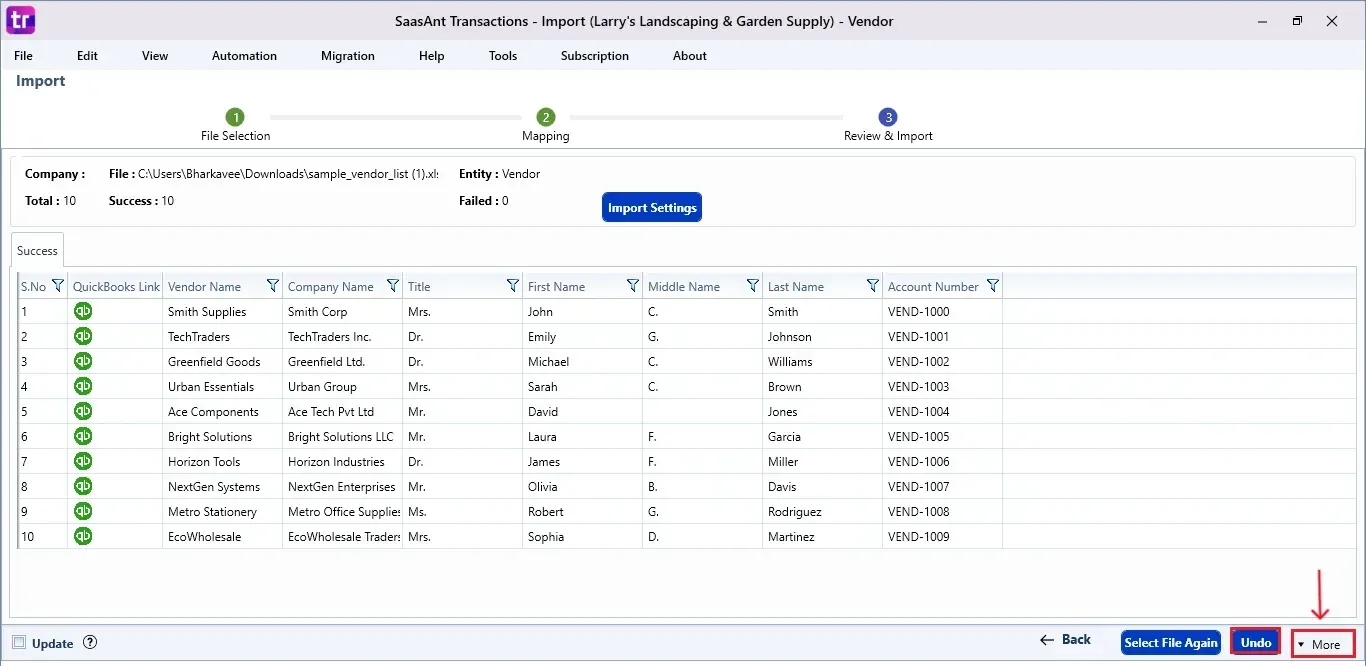Open QuickBooks link for Bright Solutions row
The image size is (1366, 666).
click(x=83, y=436)
